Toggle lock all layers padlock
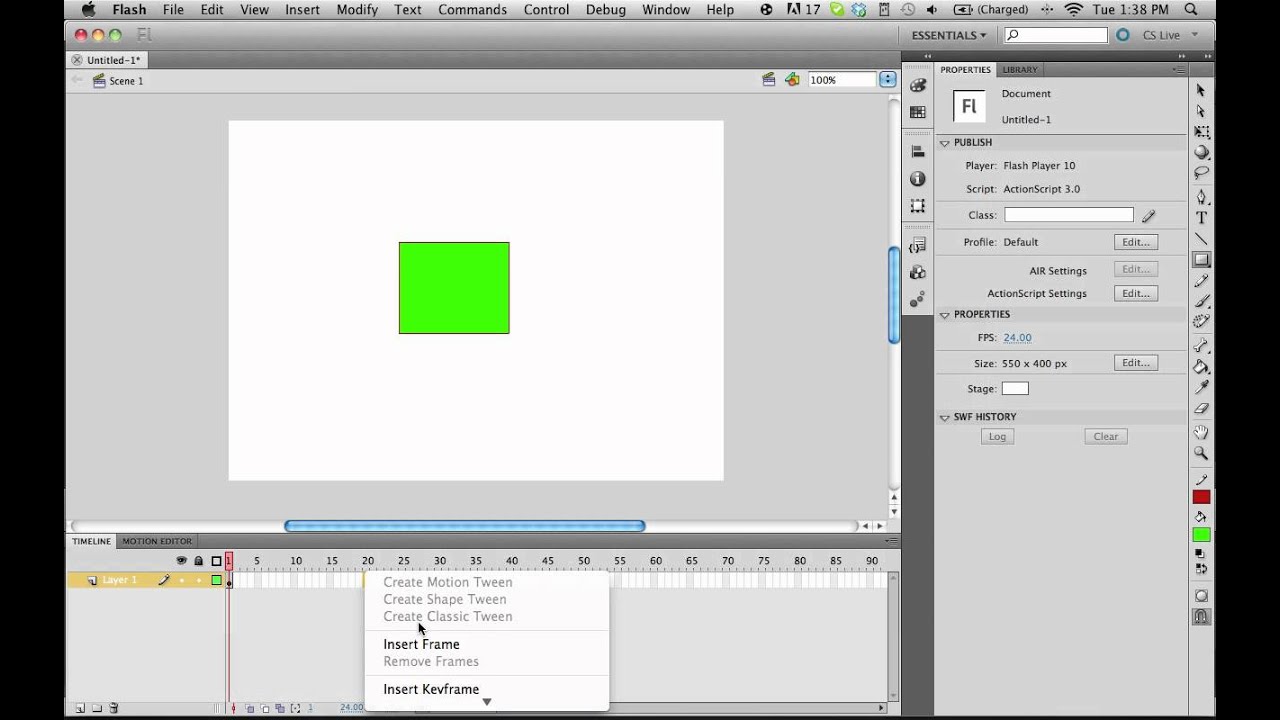Viewport: 1280px width, 720px height. (x=198, y=561)
